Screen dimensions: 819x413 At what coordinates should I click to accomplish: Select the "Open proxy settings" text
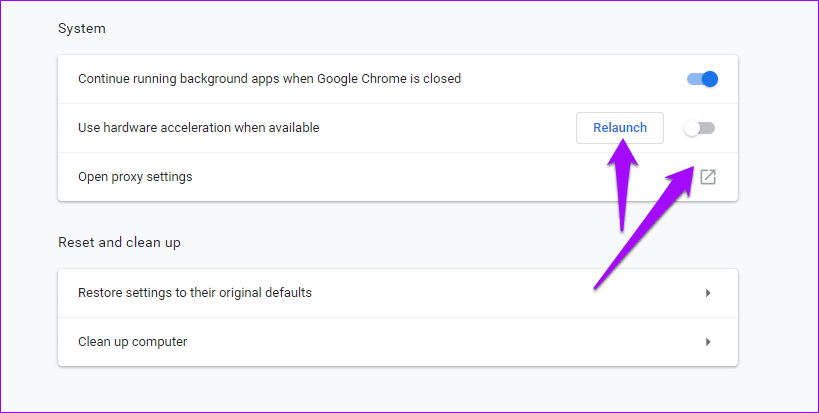[135, 177]
